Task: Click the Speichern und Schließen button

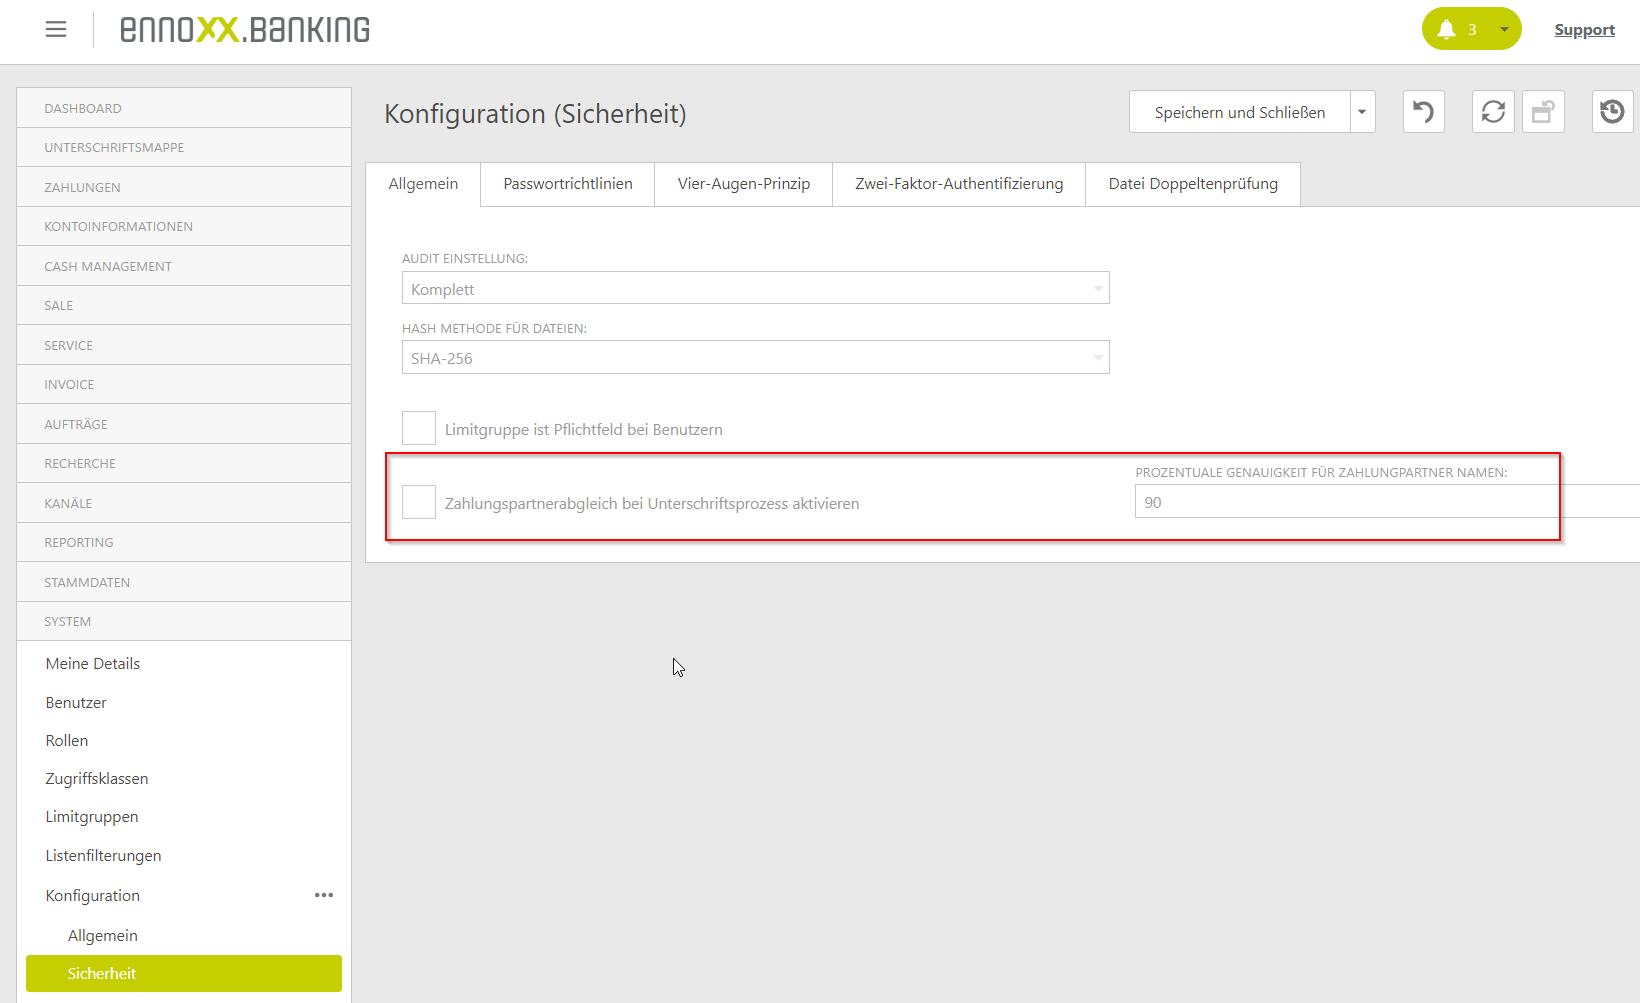Action: pyautogui.click(x=1239, y=112)
